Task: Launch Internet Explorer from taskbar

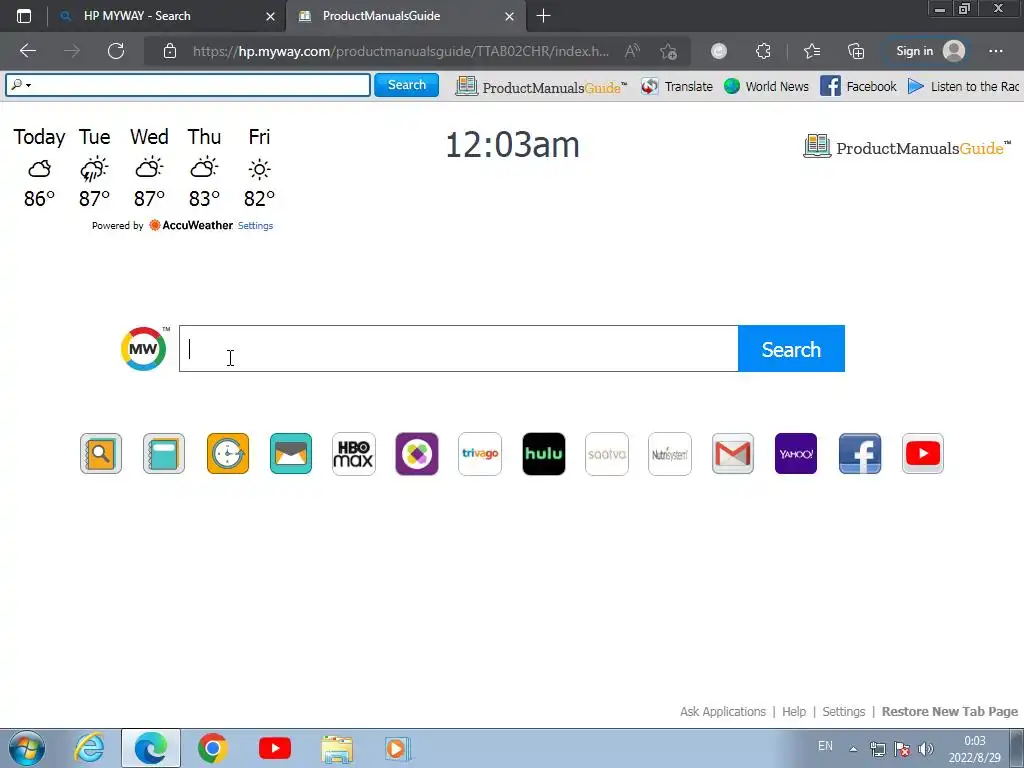Action: coord(89,748)
